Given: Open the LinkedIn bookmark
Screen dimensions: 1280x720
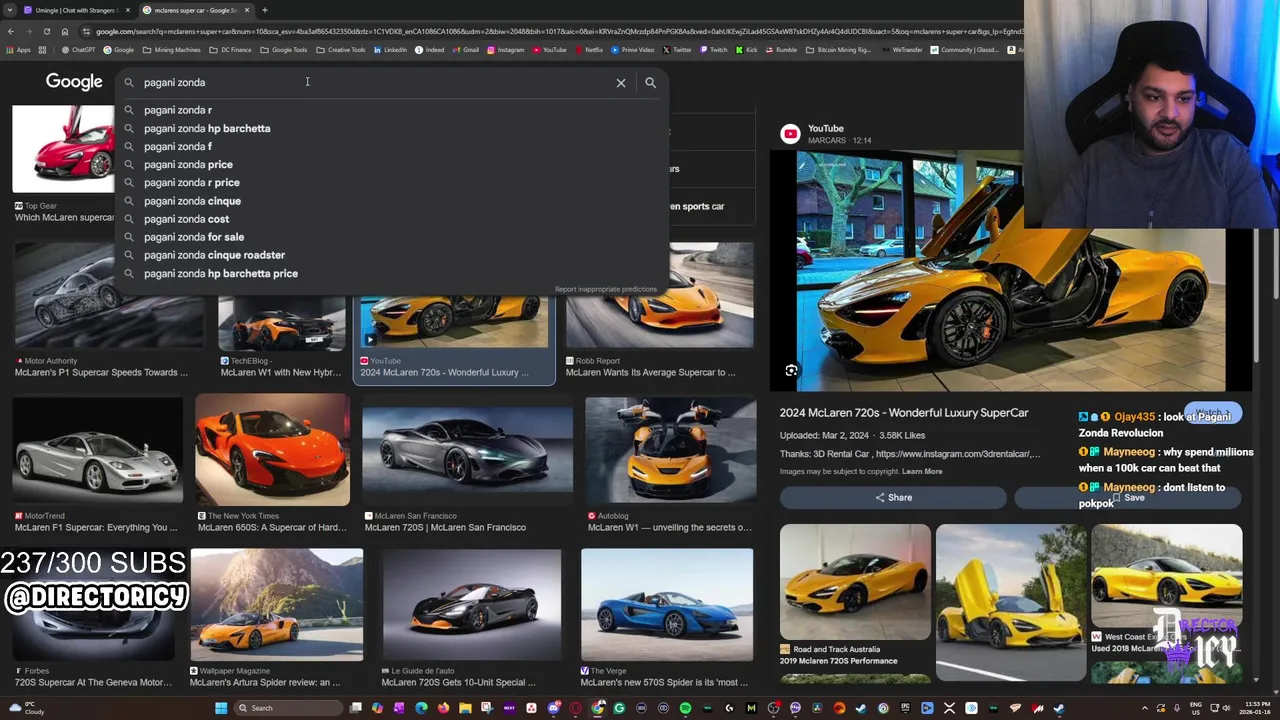Looking at the screenshot, I should pos(391,50).
